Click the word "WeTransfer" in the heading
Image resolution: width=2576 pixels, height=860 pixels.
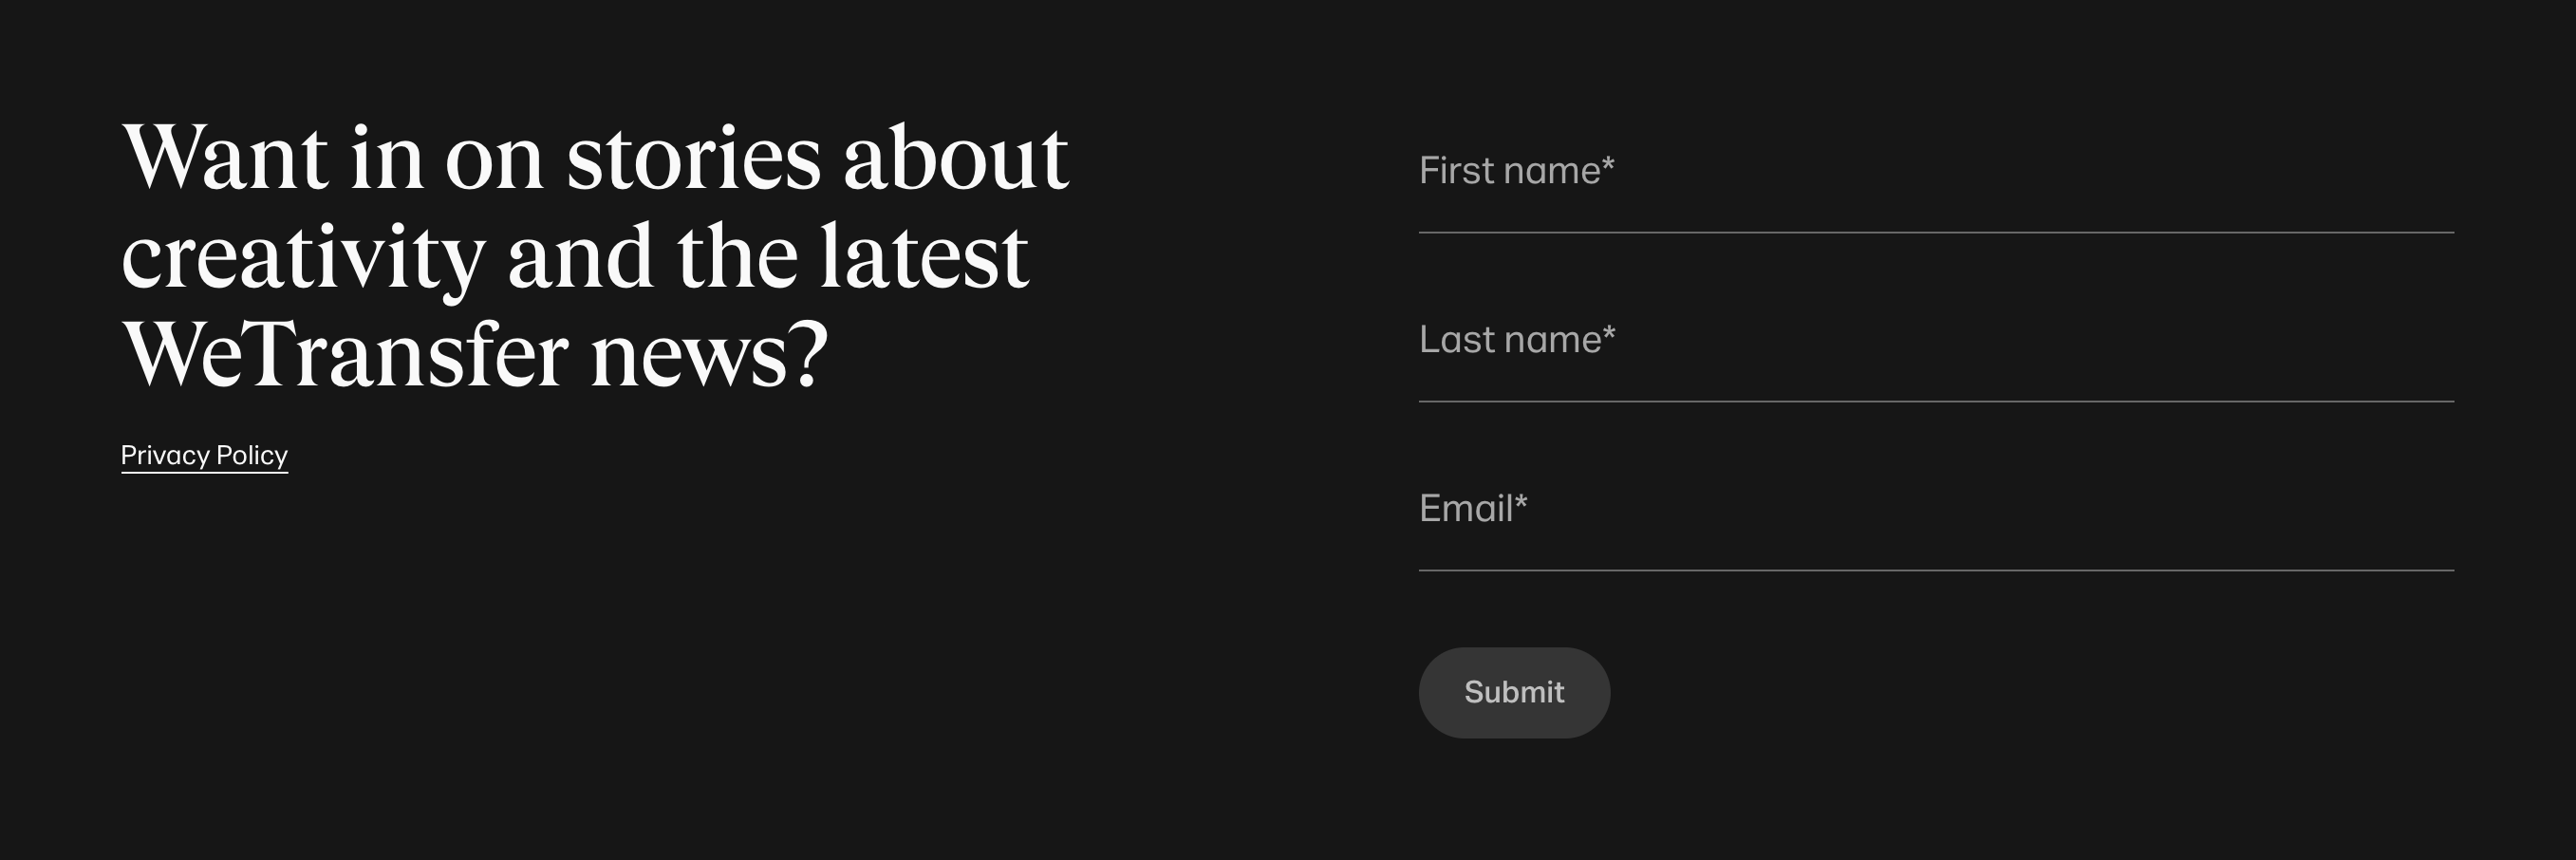coord(345,355)
